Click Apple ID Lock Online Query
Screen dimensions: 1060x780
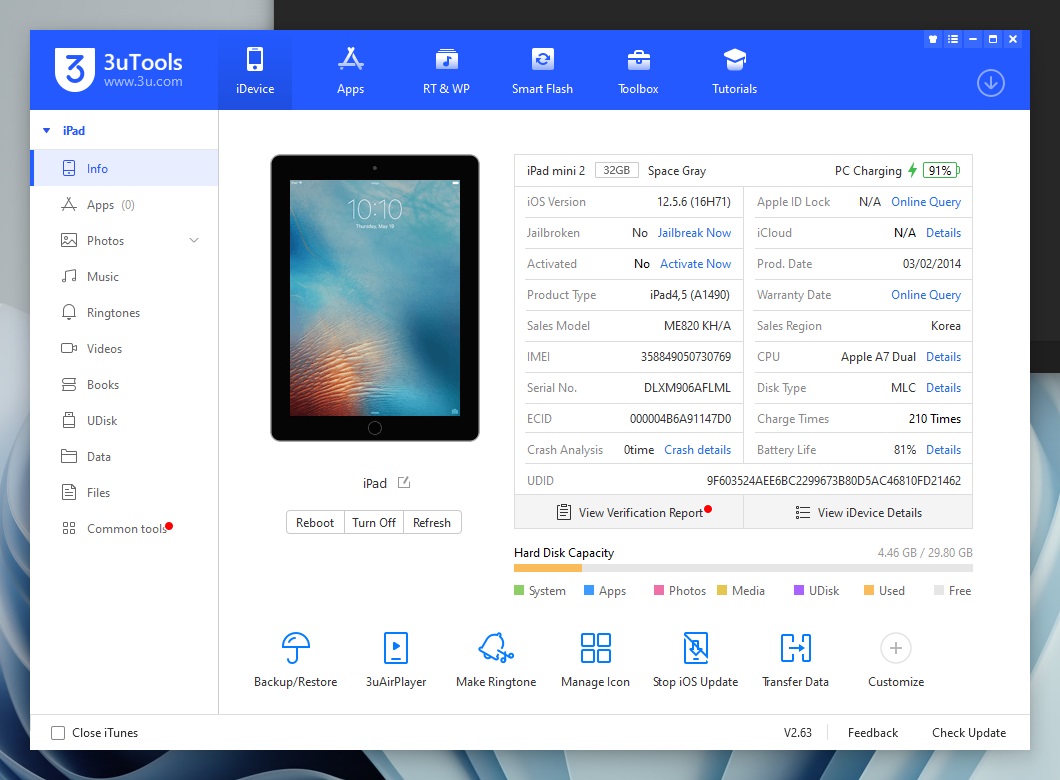pos(926,201)
